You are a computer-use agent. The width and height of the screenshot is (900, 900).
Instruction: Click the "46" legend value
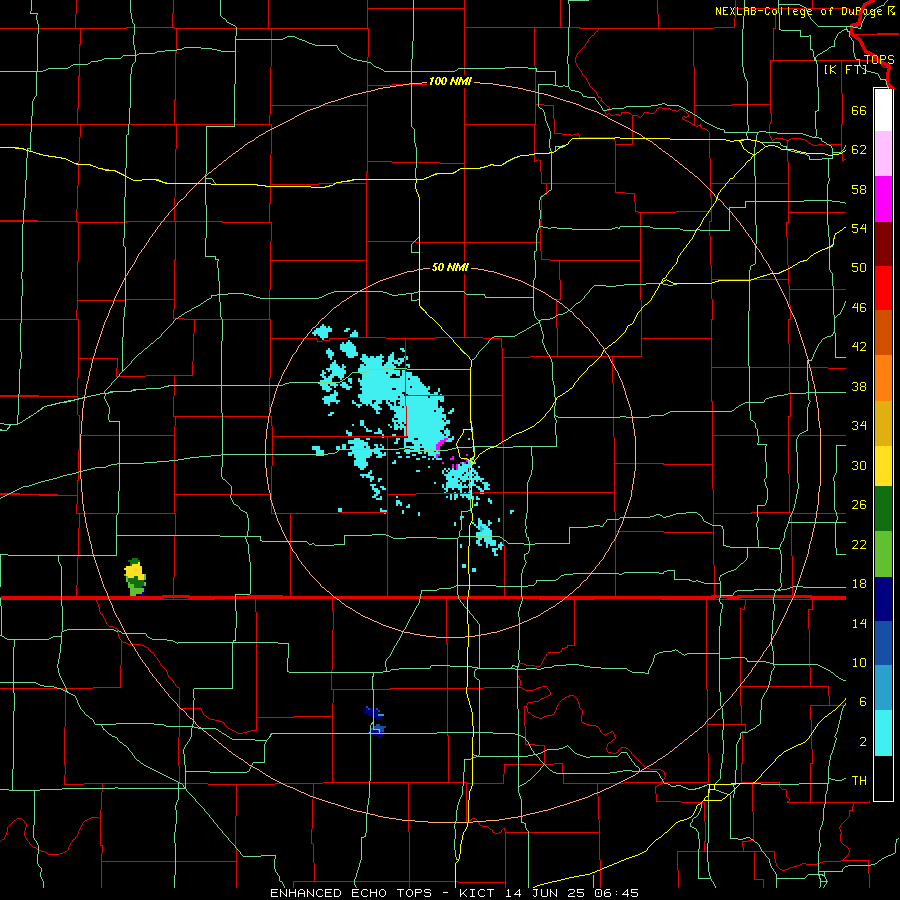(x=859, y=308)
